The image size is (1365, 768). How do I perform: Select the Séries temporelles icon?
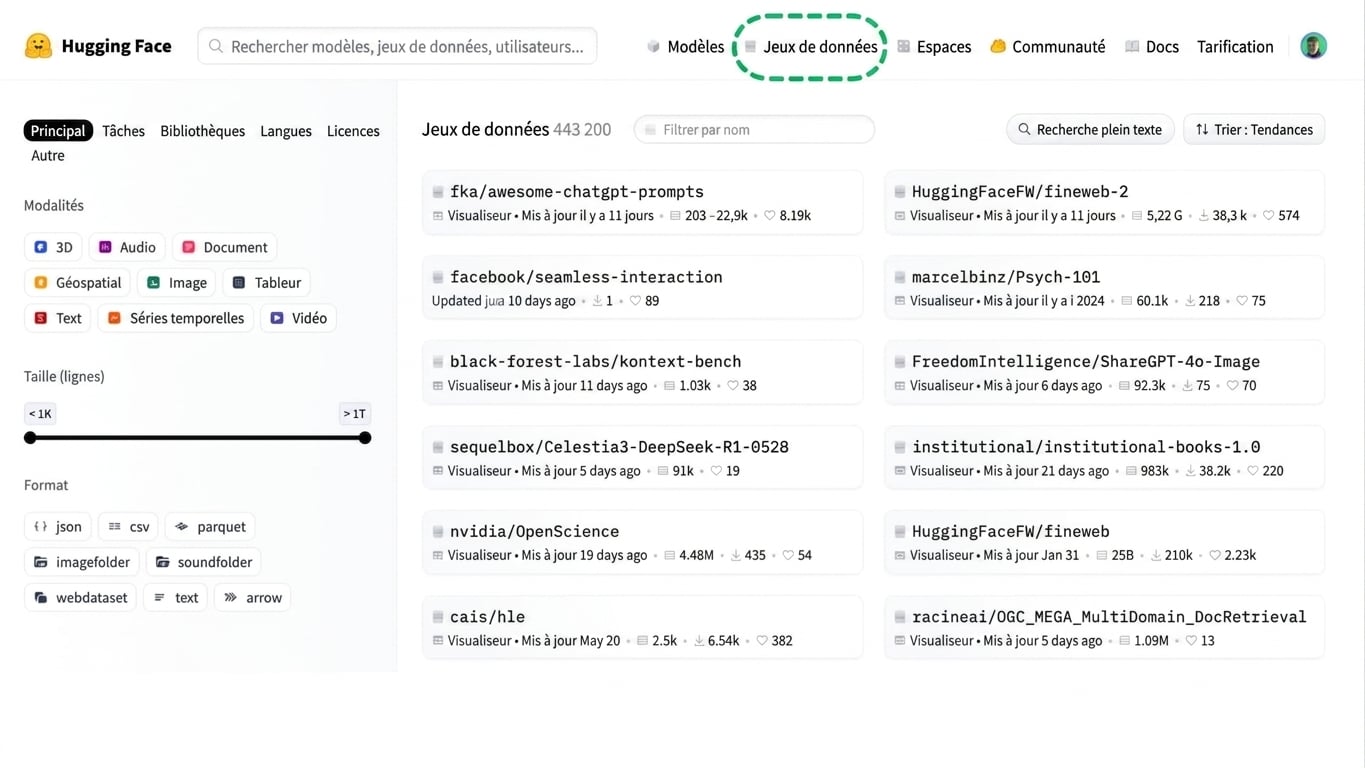[x=115, y=318]
